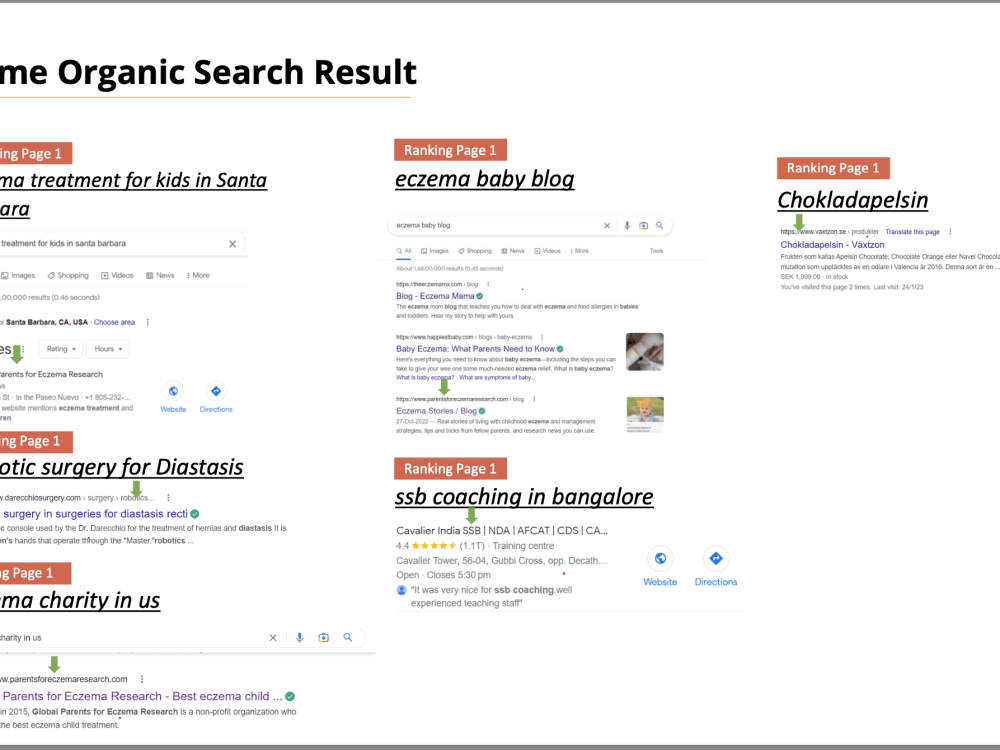Open 'Baby Eczema: What Parents Need to Know'
The width and height of the screenshot is (1000, 750).
pyautogui.click(x=475, y=349)
